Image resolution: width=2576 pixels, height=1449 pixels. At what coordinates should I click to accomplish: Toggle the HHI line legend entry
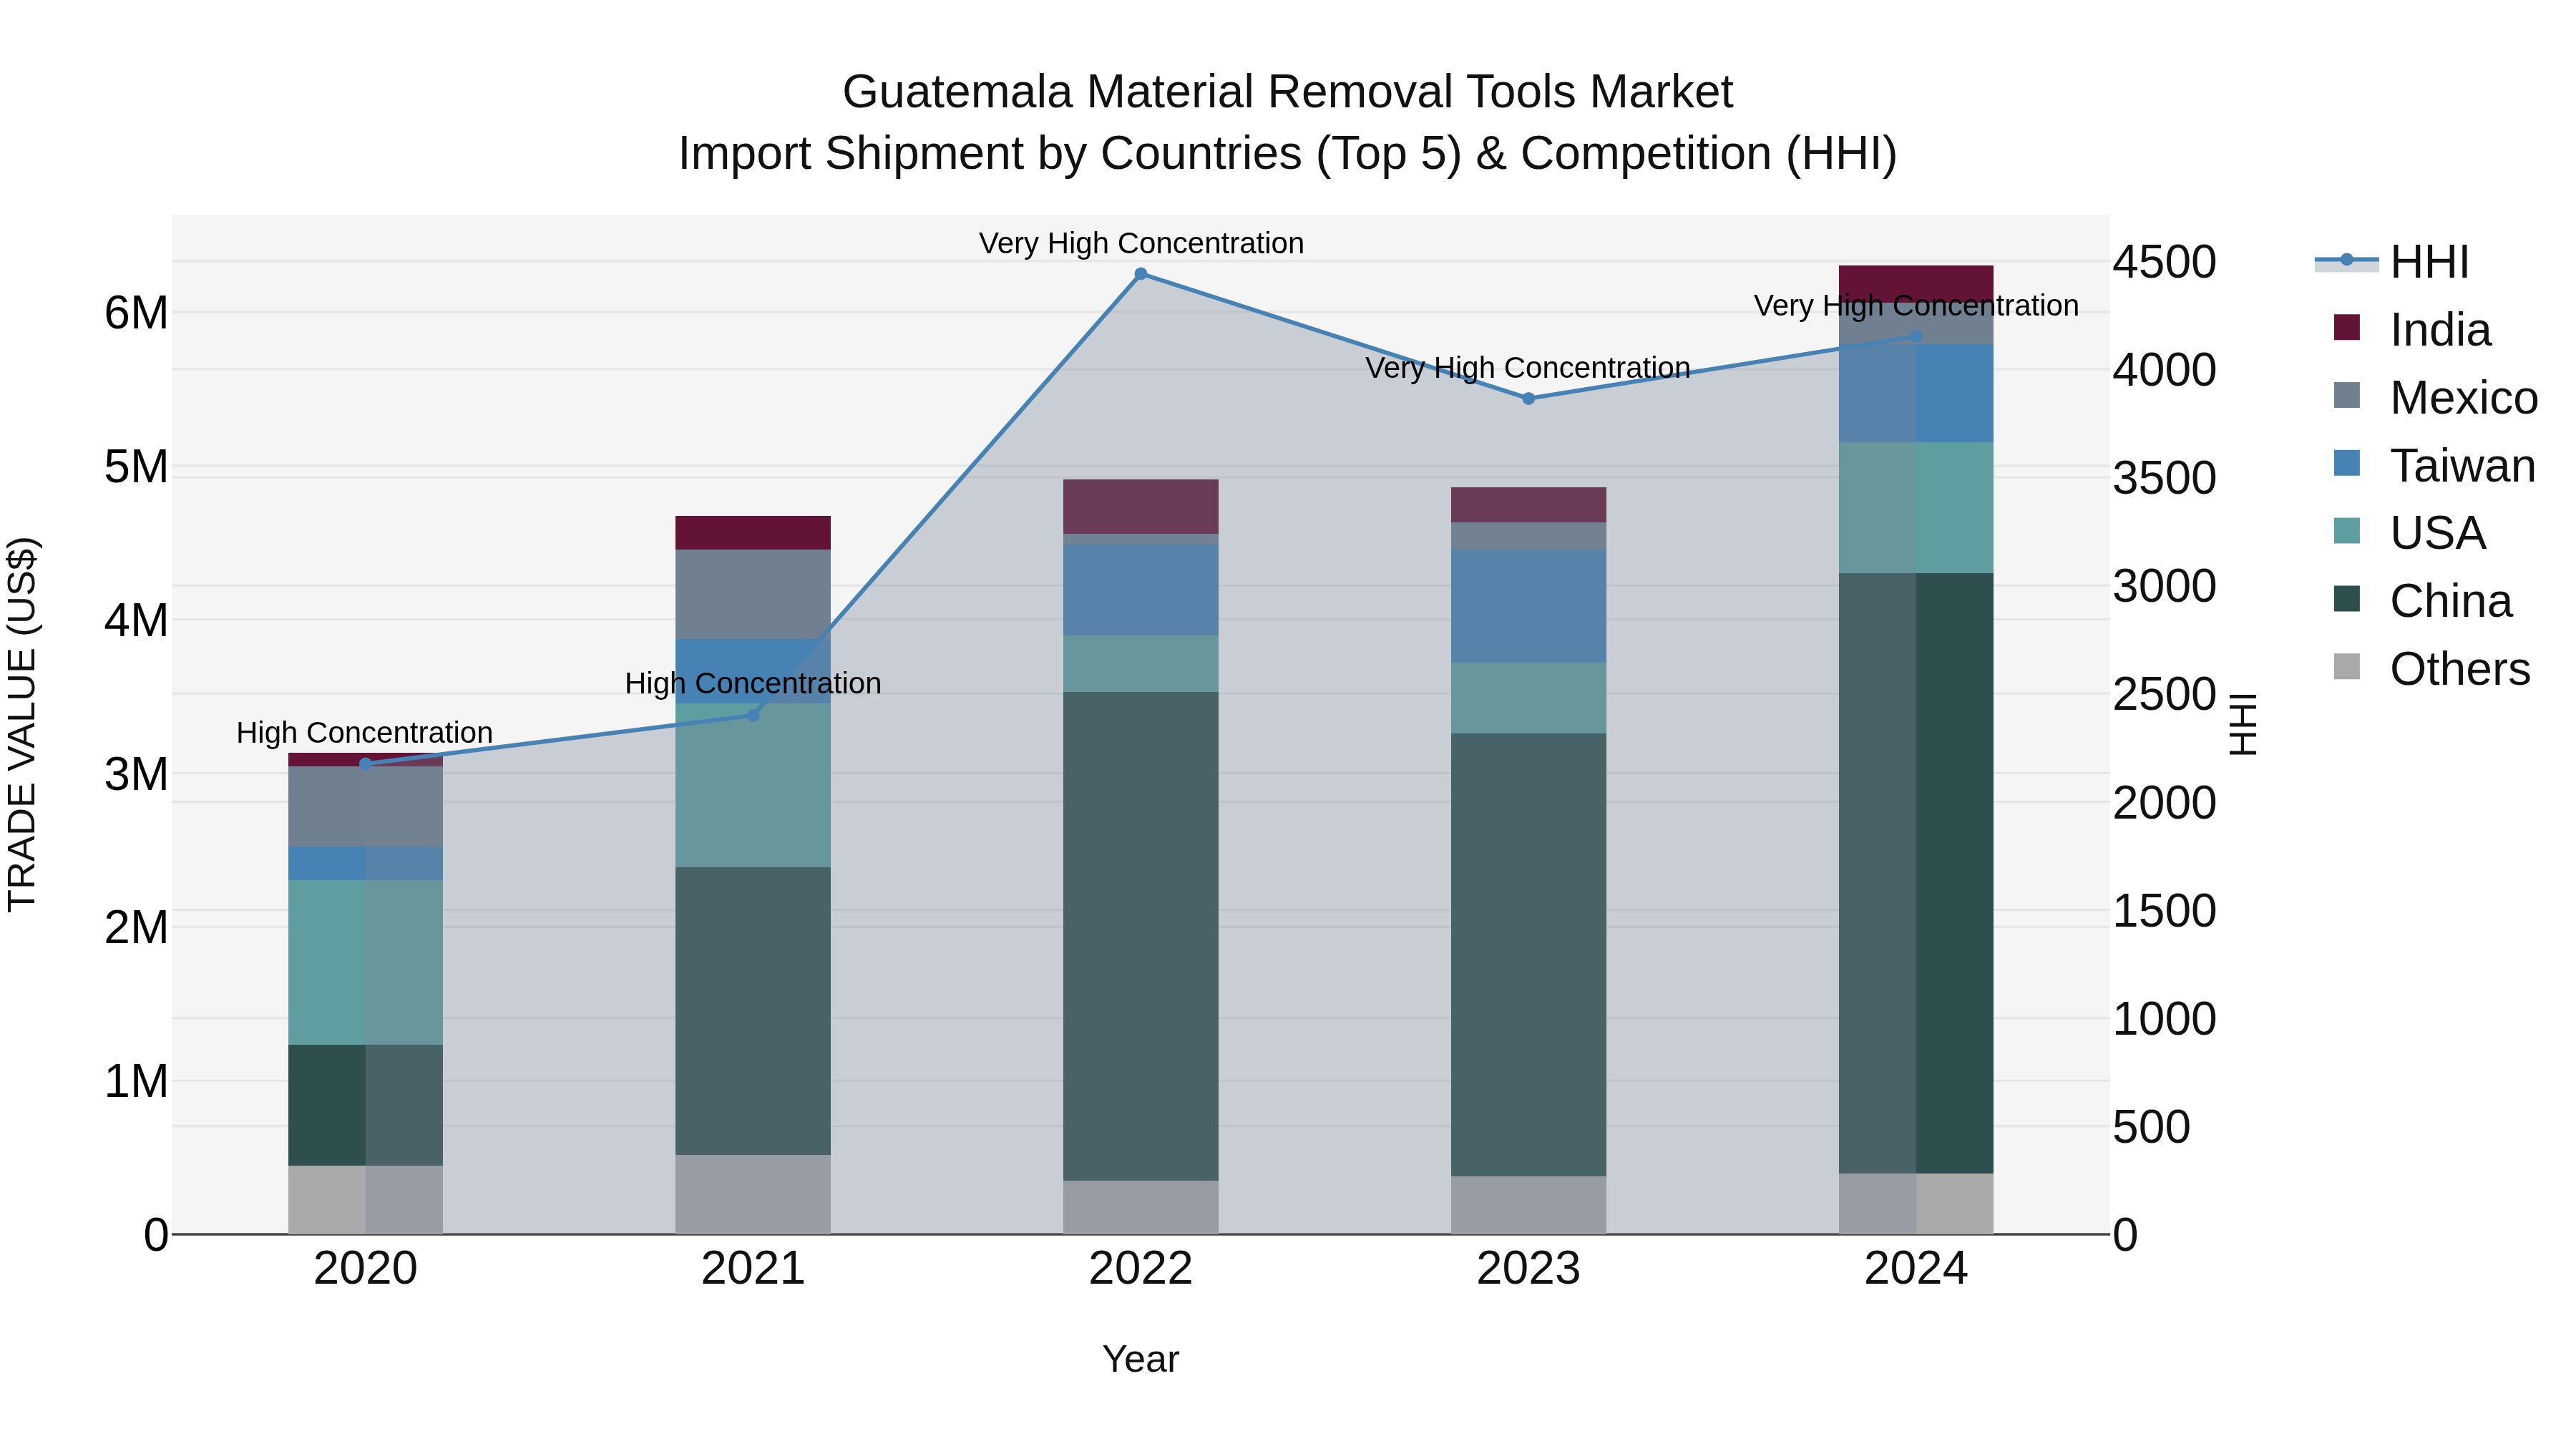[x=2392, y=262]
